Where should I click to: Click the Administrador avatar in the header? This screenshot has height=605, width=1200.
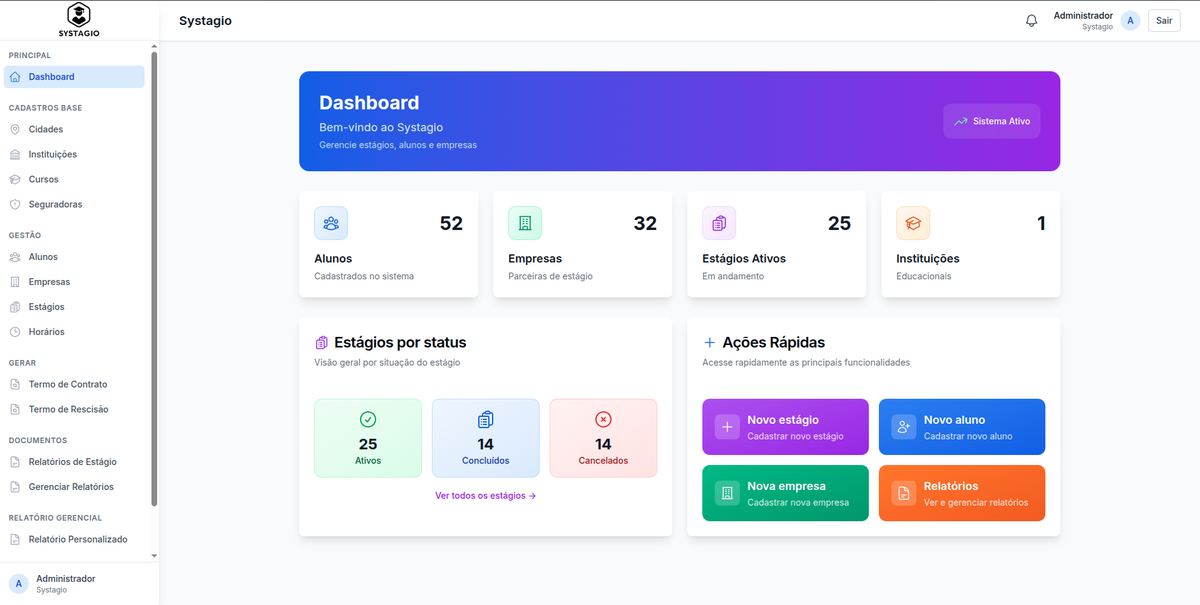coord(1130,20)
